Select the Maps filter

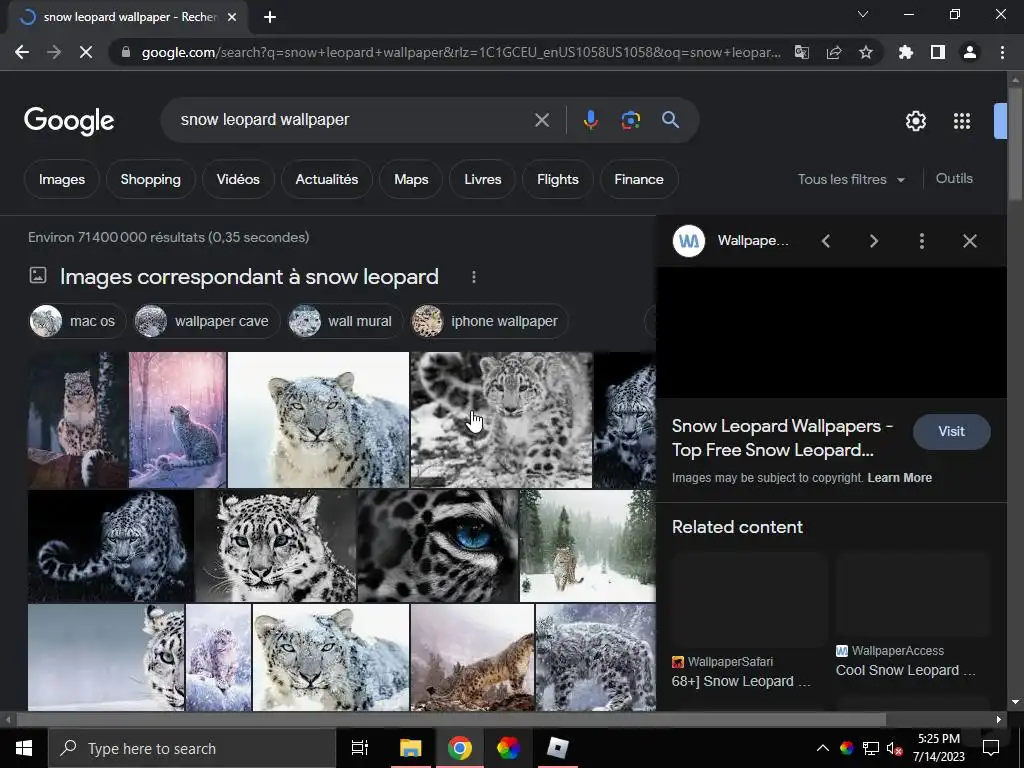coord(411,179)
